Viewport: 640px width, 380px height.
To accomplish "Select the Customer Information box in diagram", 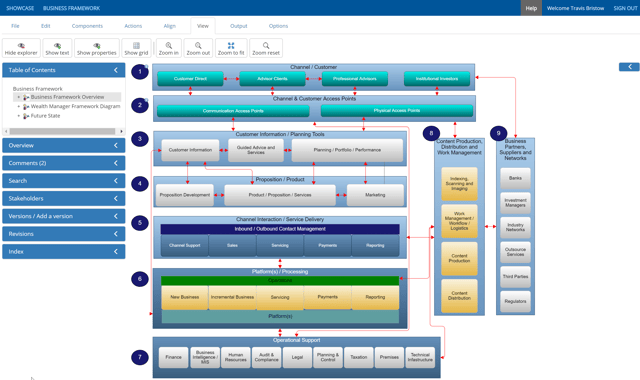I will 190,150.
